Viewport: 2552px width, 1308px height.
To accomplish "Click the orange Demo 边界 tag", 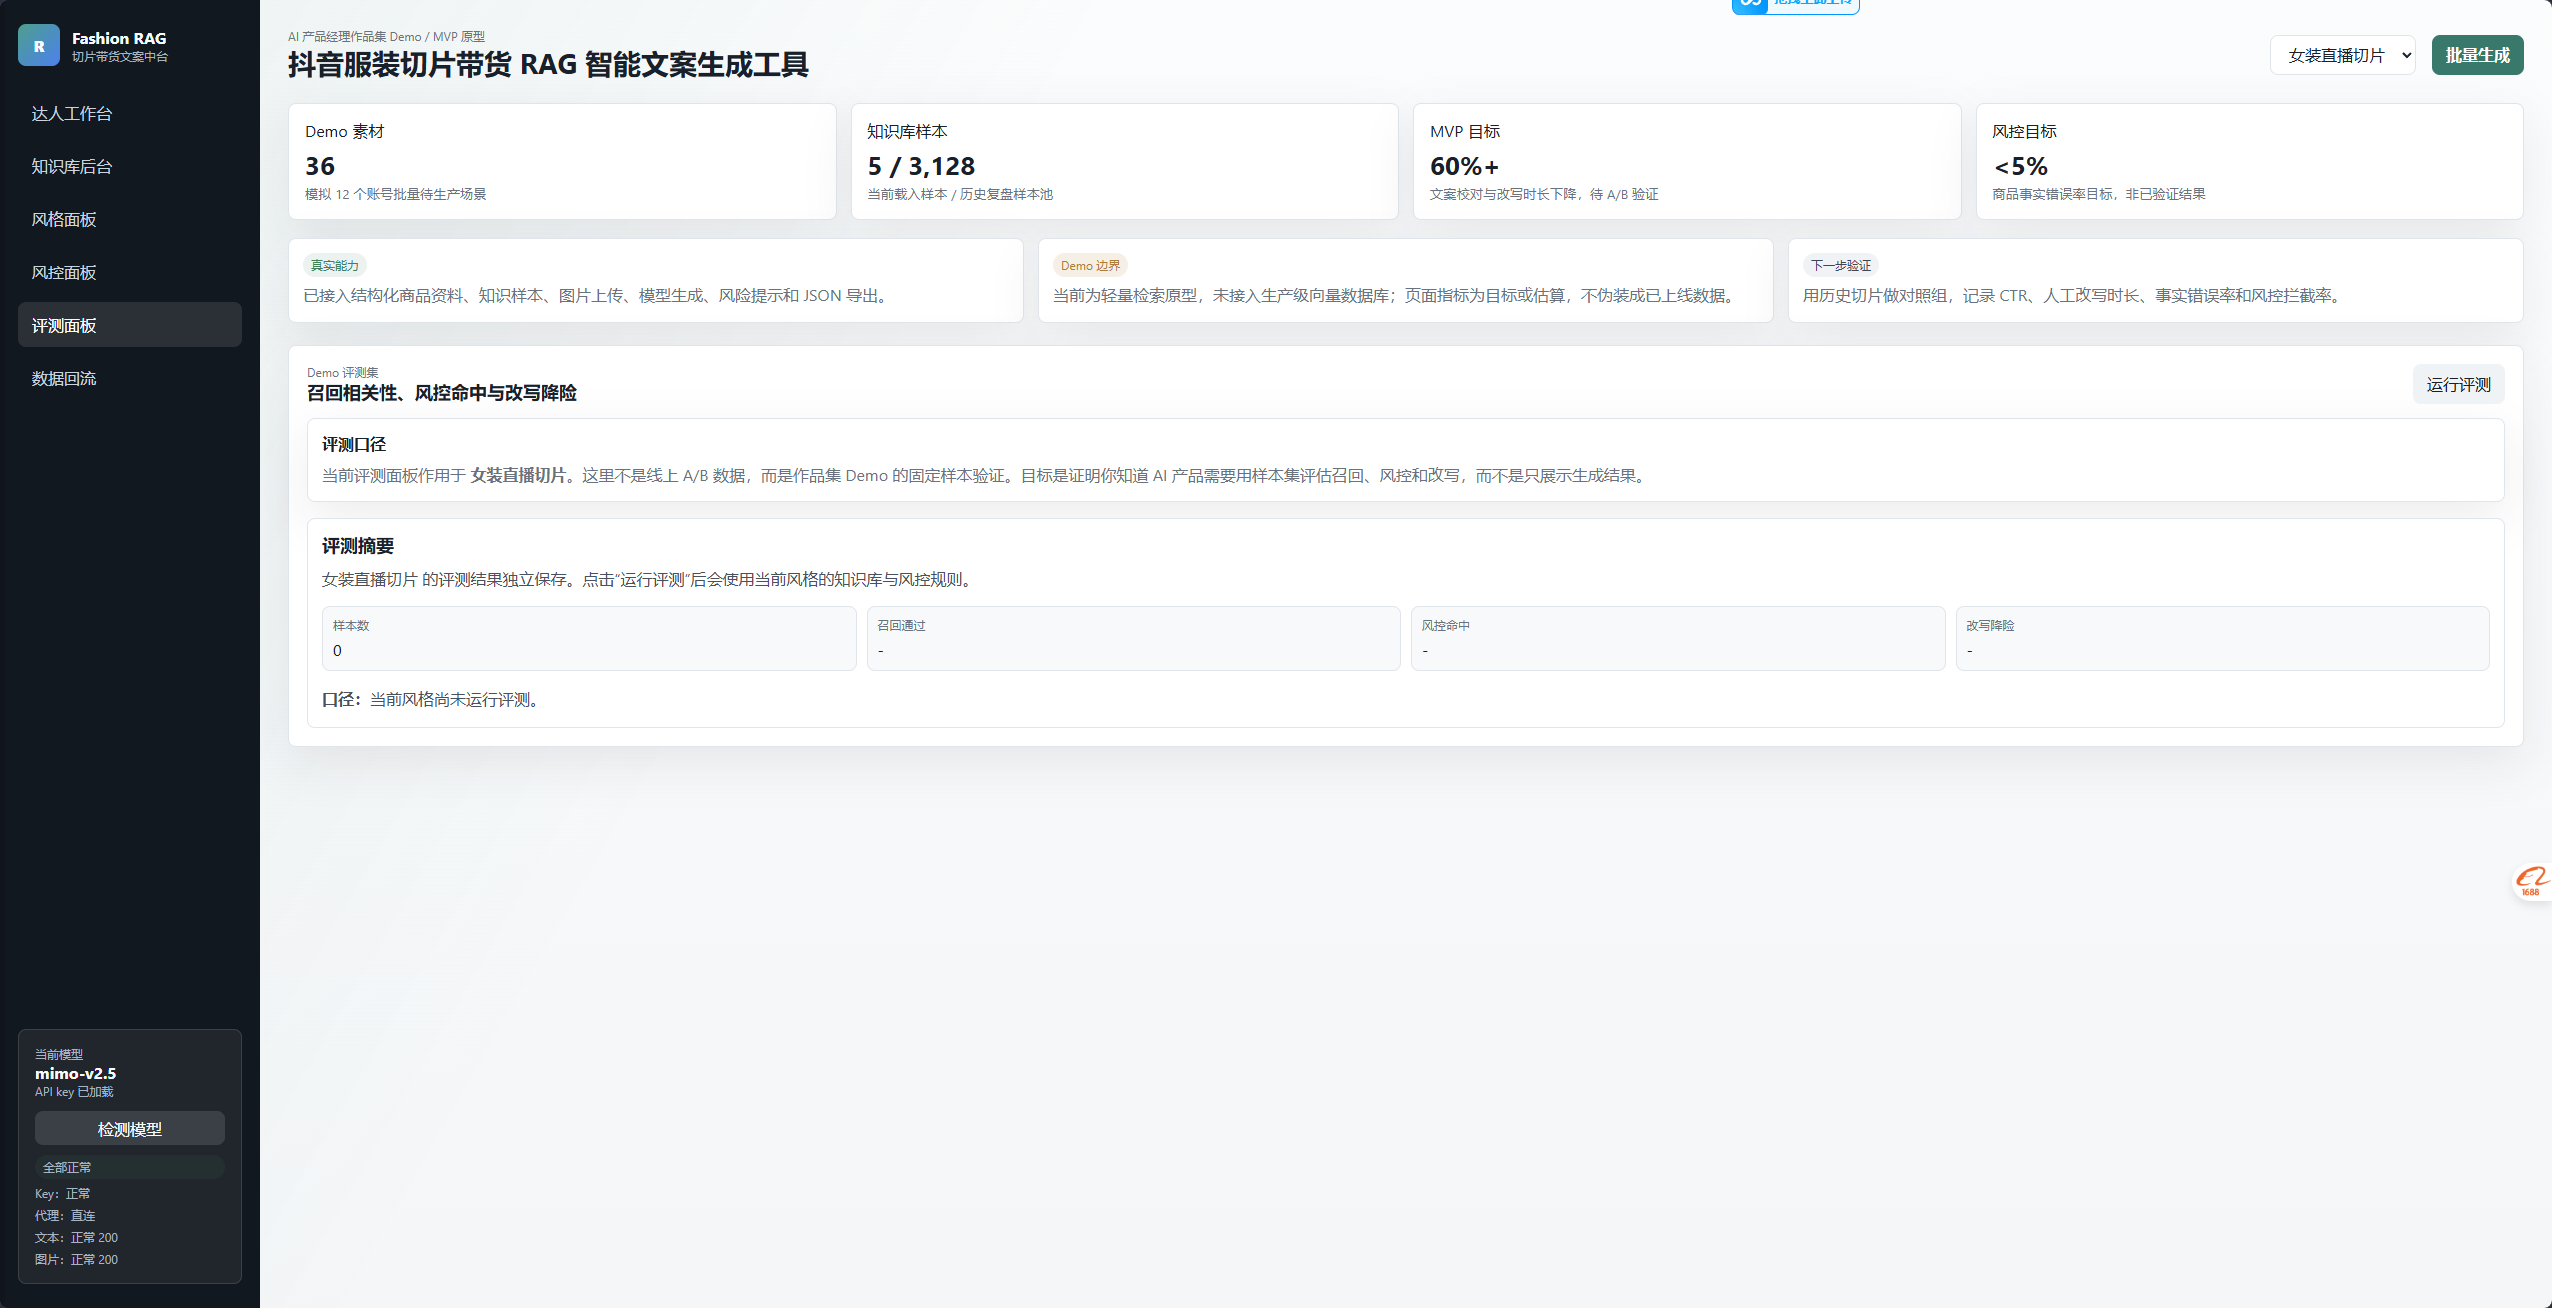I will 1091,265.
